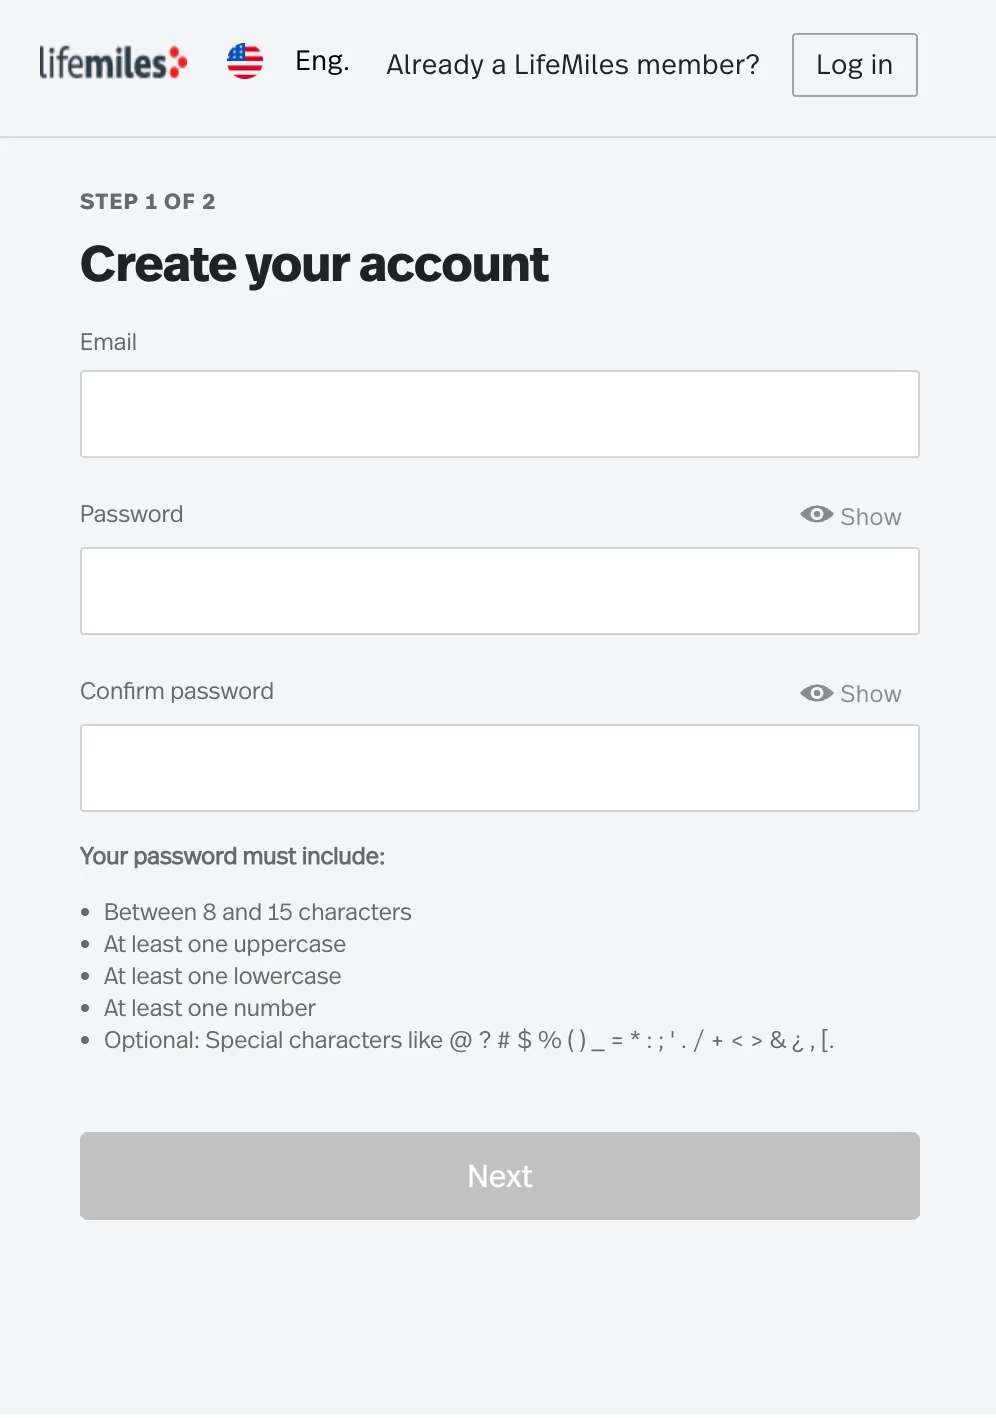Click the 'Already a LifeMiles member?' text

(x=573, y=65)
